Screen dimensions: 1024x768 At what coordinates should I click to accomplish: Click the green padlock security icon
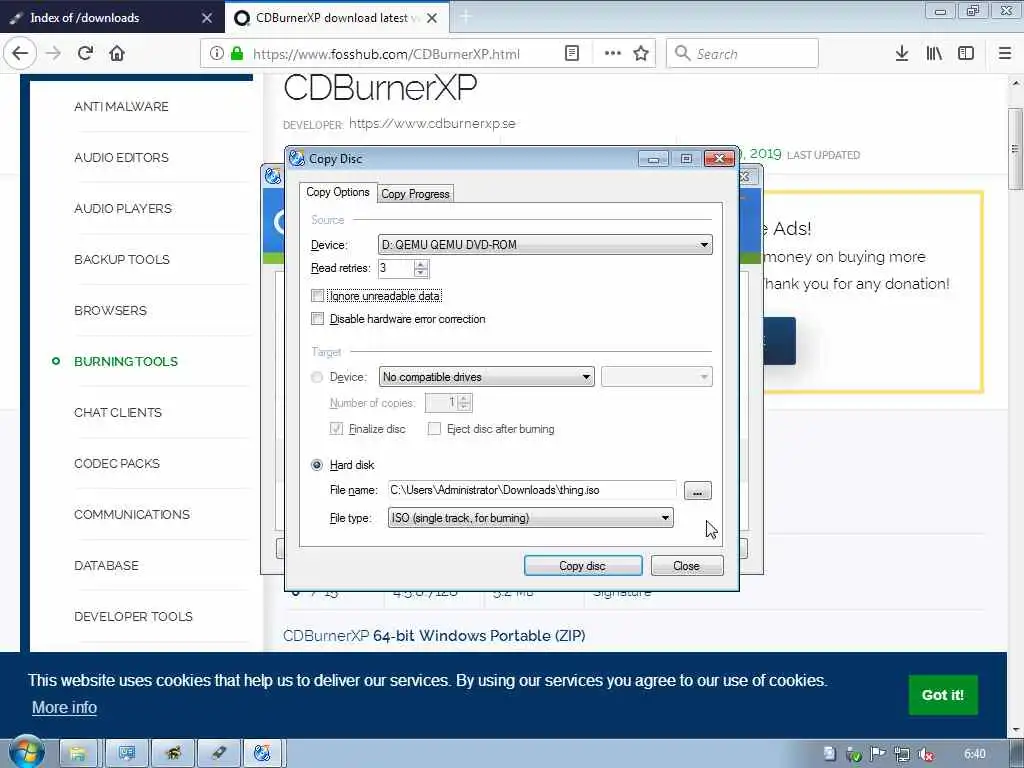pyautogui.click(x=237, y=54)
